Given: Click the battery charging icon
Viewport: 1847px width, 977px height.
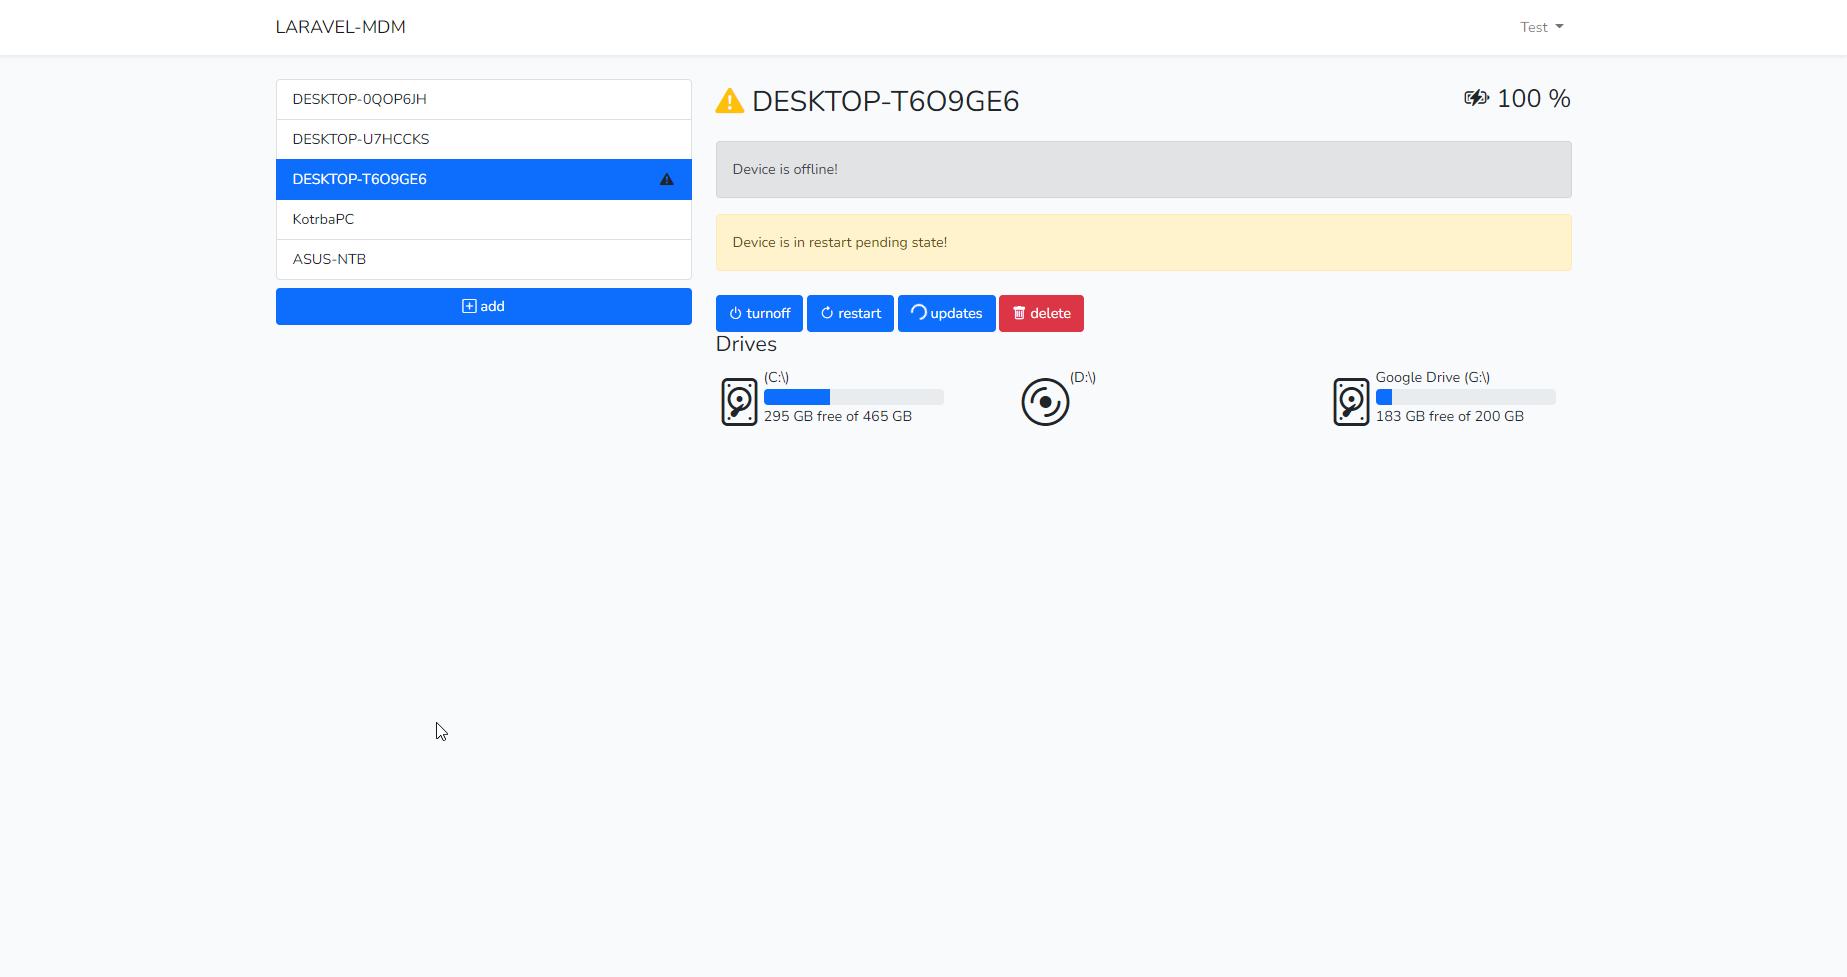Looking at the screenshot, I should 1476,97.
